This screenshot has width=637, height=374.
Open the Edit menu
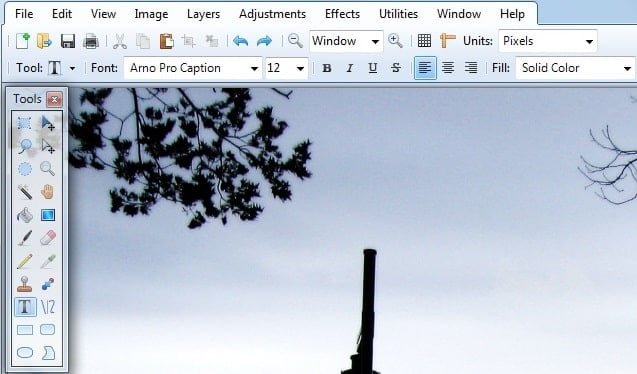(x=62, y=14)
